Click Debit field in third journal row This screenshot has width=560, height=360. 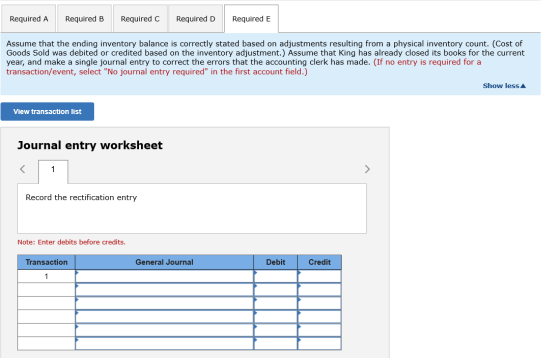pos(275,303)
